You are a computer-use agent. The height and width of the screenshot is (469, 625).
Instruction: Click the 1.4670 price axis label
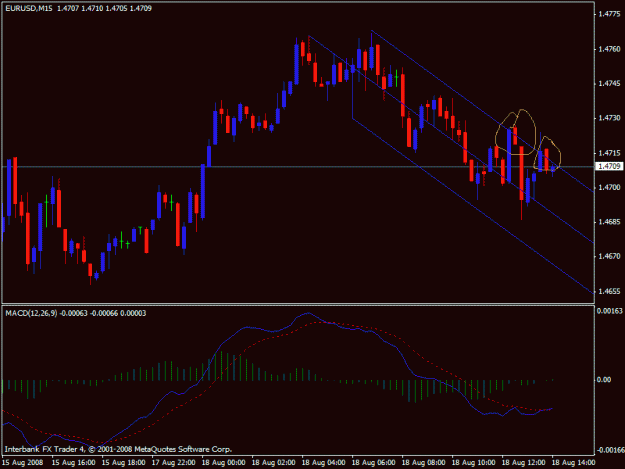pyautogui.click(x=609, y=257)
